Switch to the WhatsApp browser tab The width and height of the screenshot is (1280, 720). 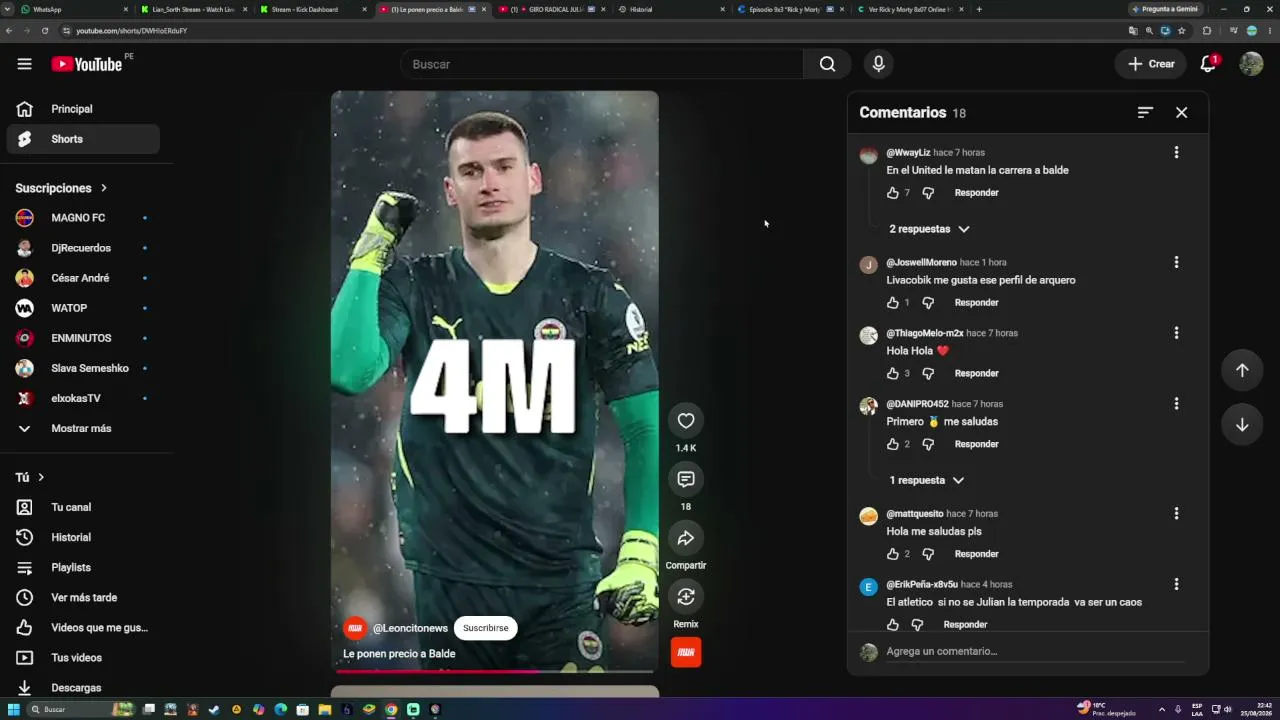[x=75, y=9]
